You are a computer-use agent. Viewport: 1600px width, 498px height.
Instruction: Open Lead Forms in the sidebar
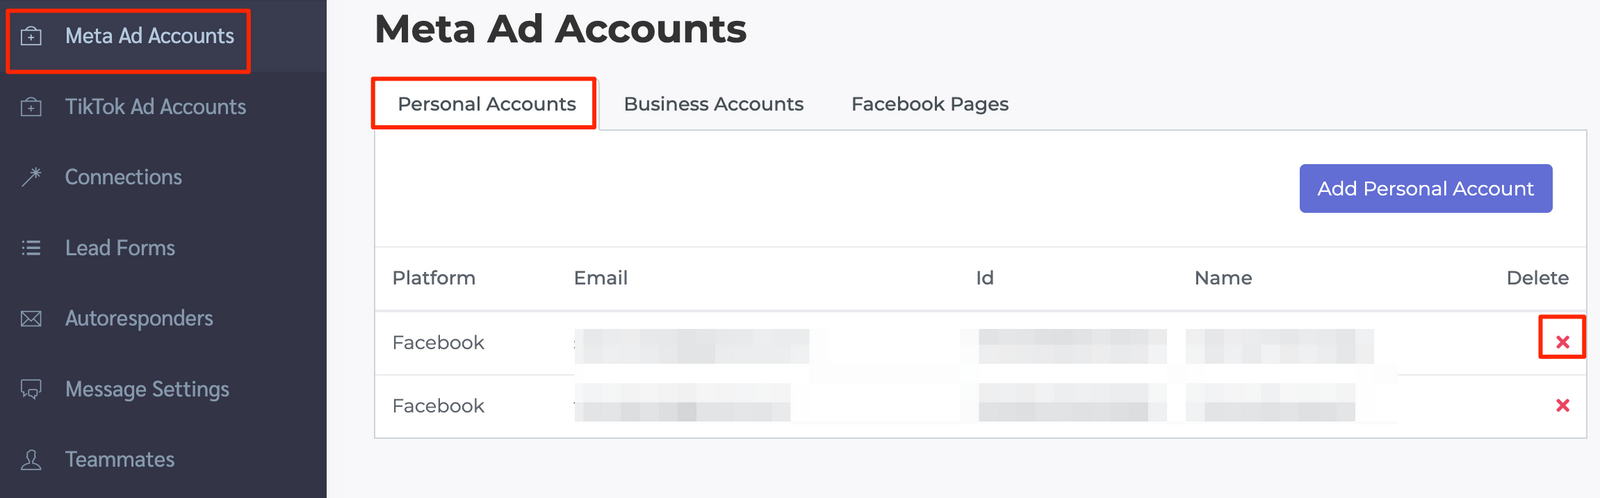tap(120, 248)
